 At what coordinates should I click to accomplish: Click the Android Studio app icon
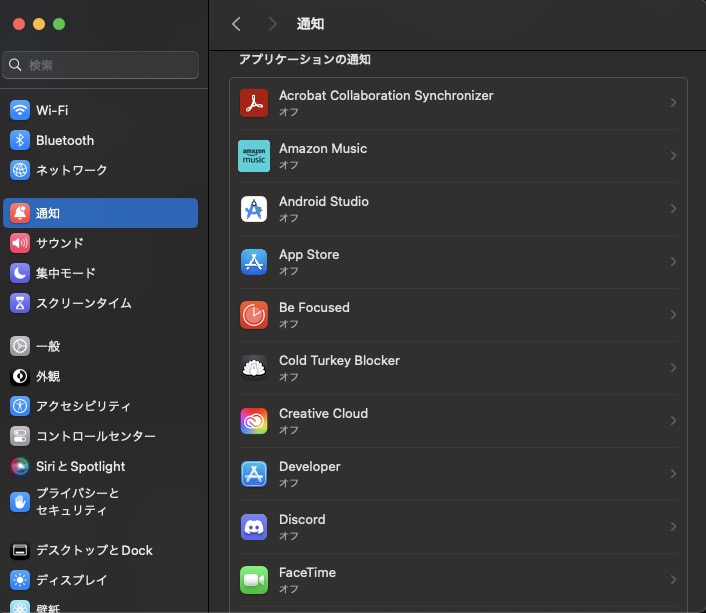coord(254,209)
